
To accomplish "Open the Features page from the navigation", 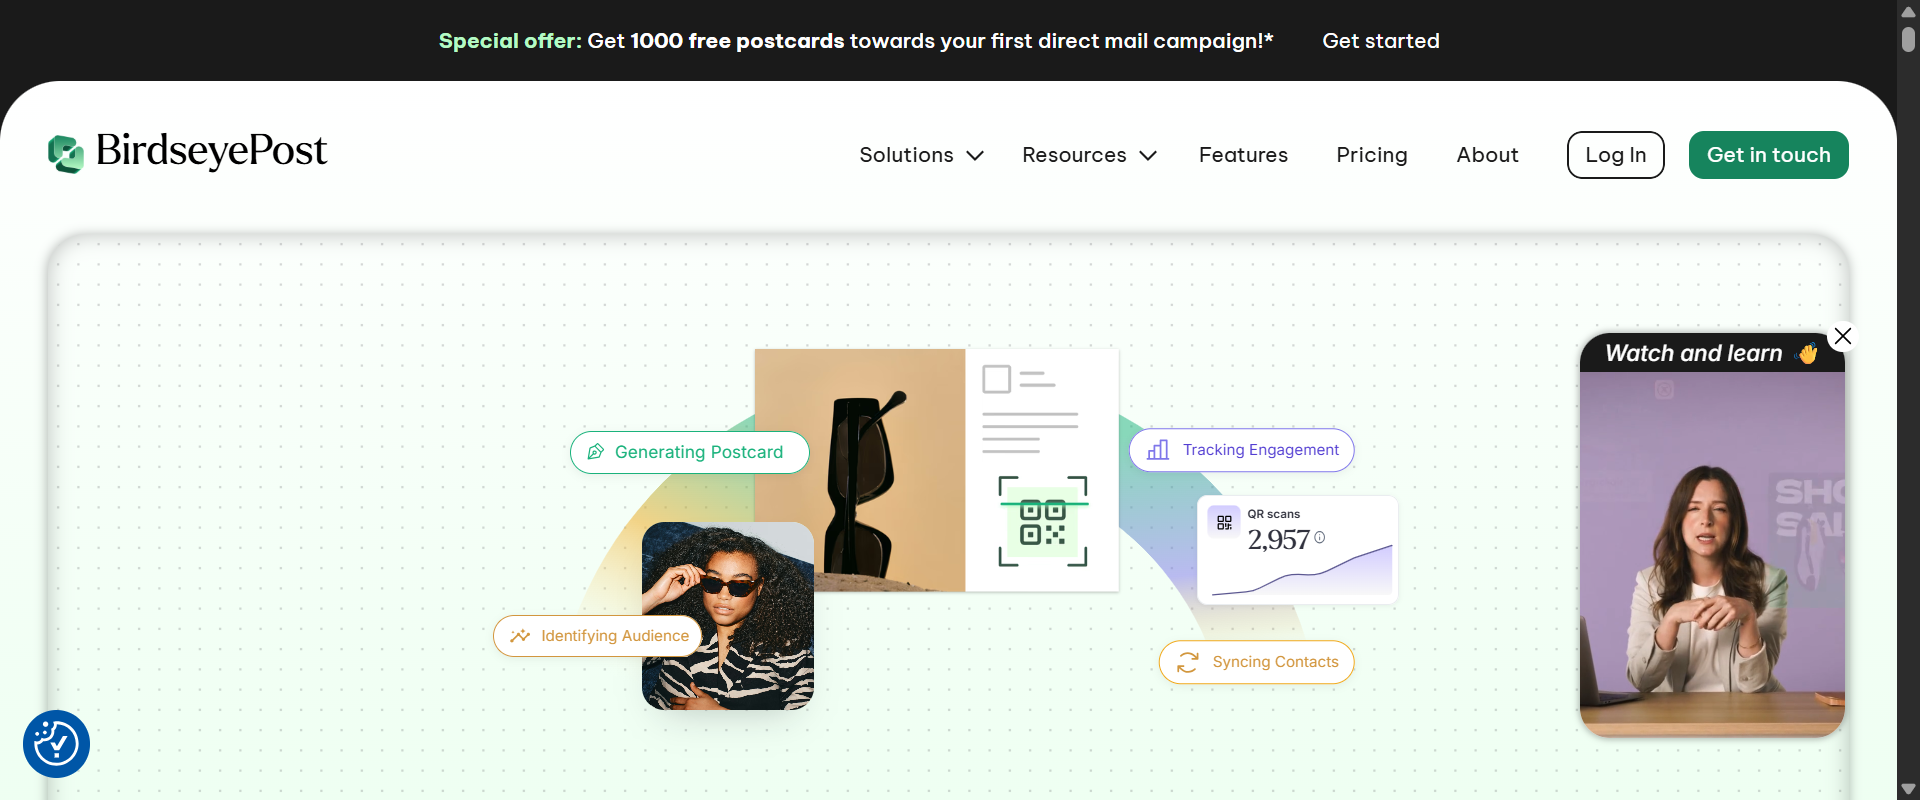I will 1243,155.
